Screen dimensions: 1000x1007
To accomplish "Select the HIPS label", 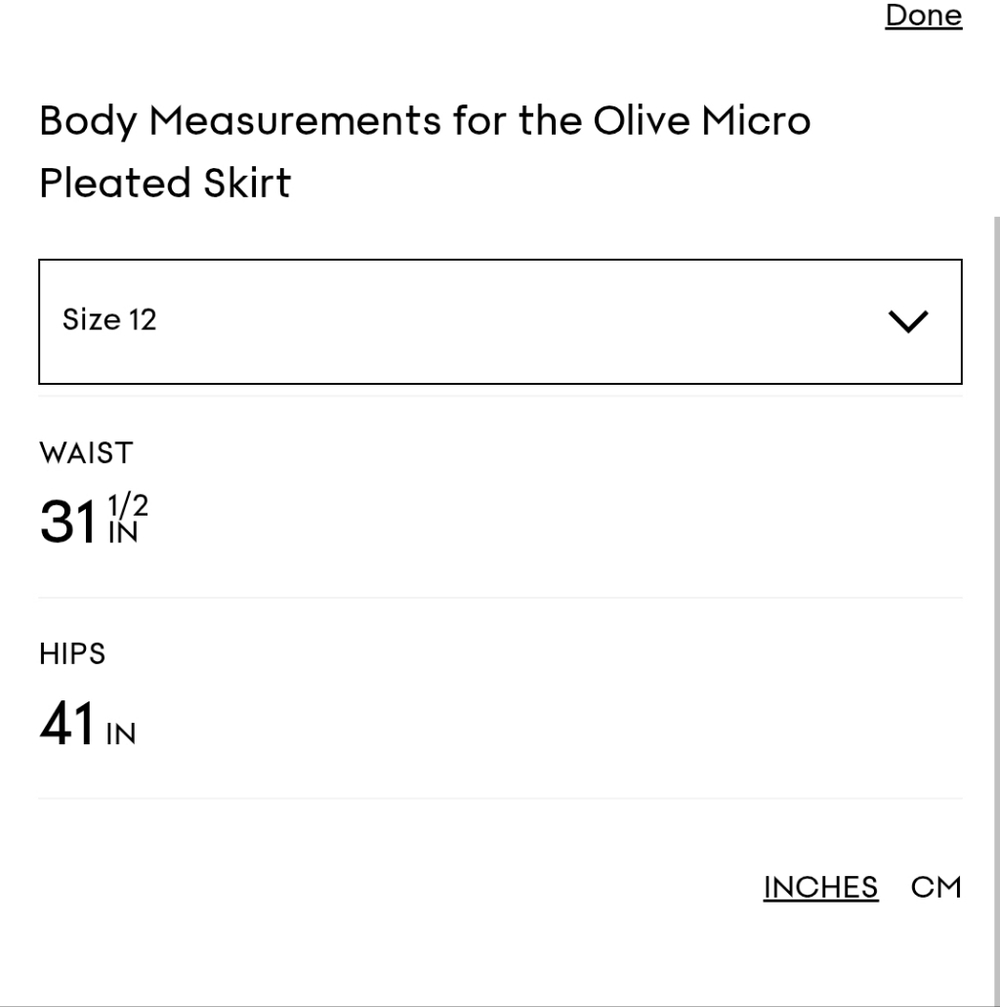I will tap(72, 654).
